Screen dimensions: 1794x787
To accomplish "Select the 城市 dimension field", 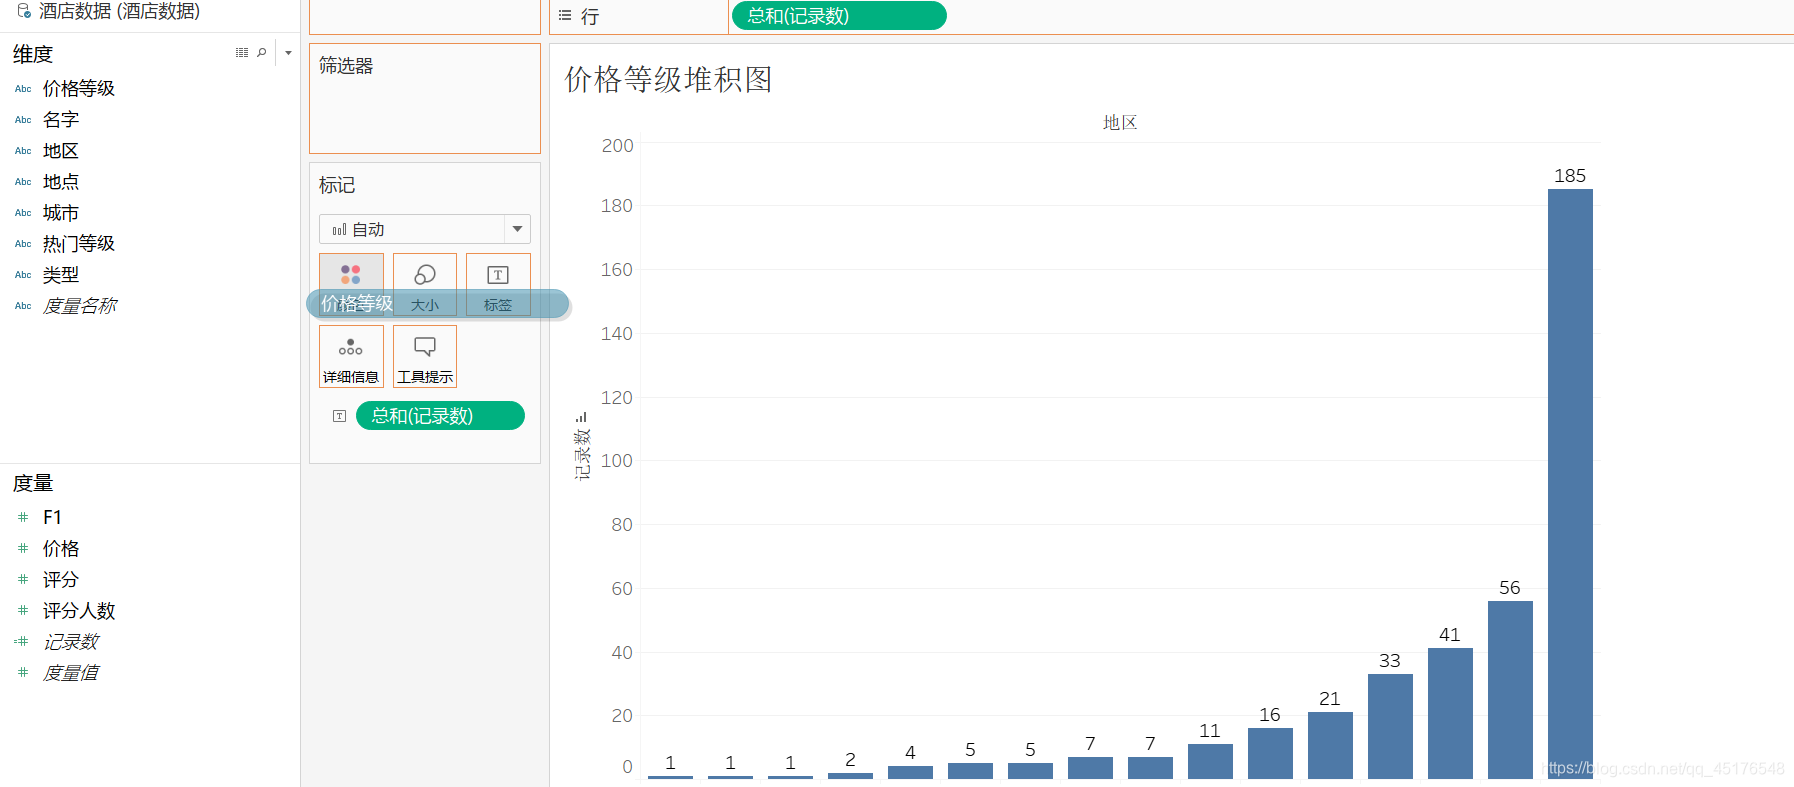I will click(61, 212).
